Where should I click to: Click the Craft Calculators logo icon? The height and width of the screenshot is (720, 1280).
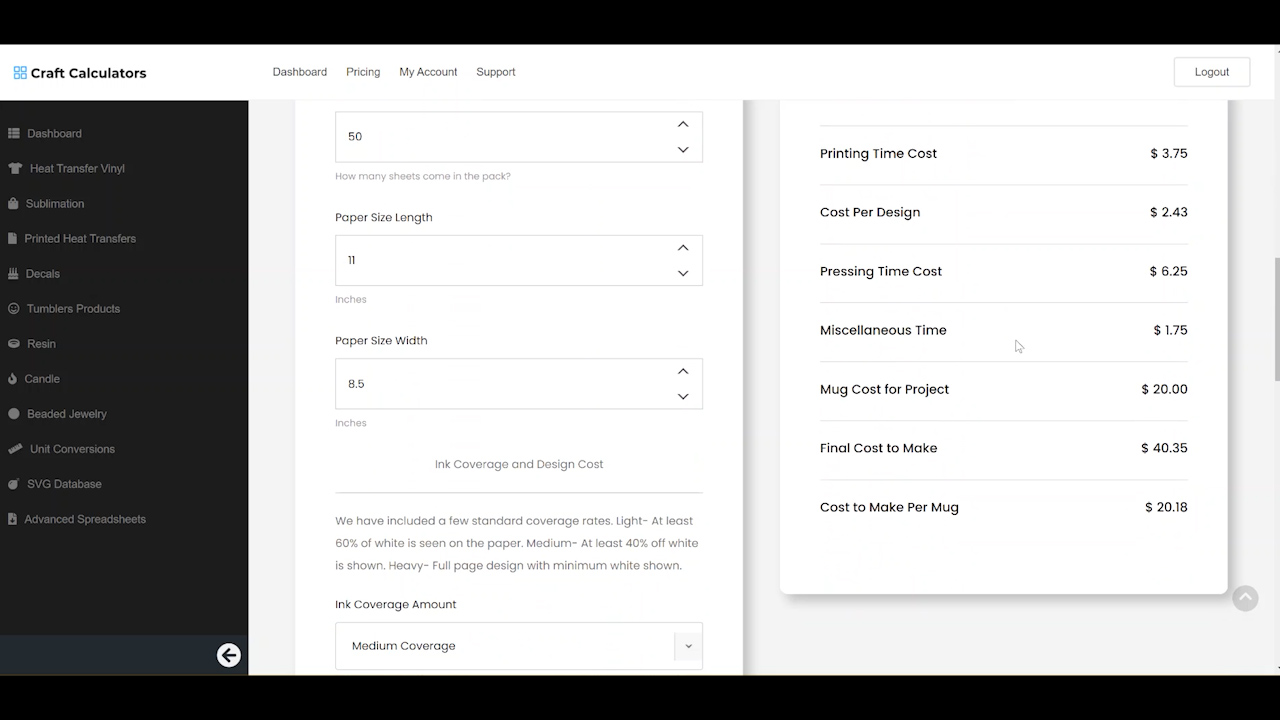pos(20,73)
